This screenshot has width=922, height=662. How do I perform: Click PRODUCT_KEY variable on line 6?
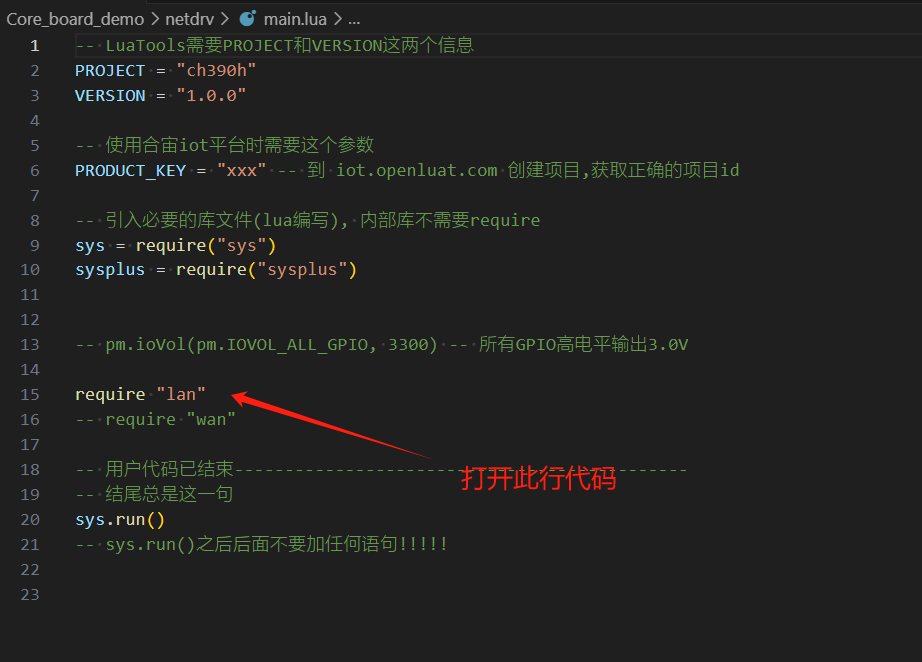click(131, 170)
